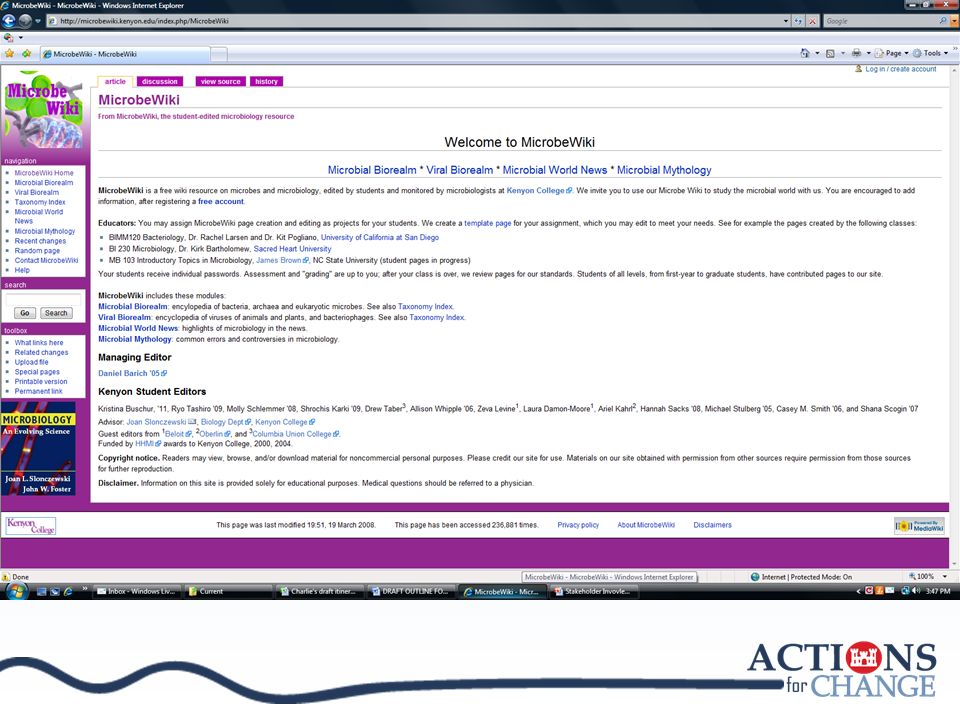Click the wiki search Go button
The height and width of the screenshot is (720, 960).
pyautogui.click(x=24, y=313)
